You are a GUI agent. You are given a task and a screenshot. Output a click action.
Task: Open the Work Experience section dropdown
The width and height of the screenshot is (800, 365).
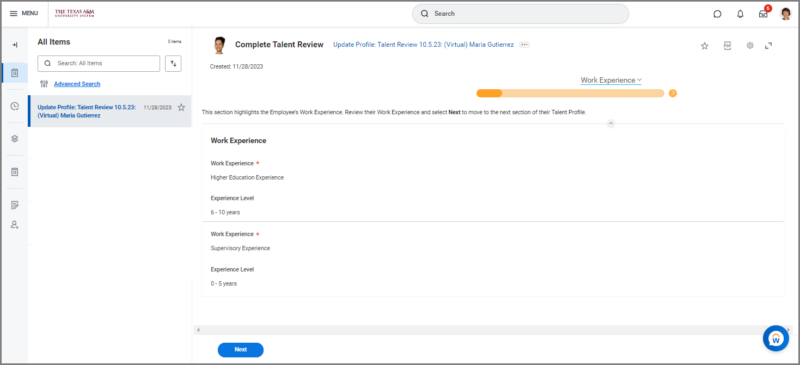[x=611, y=80]
